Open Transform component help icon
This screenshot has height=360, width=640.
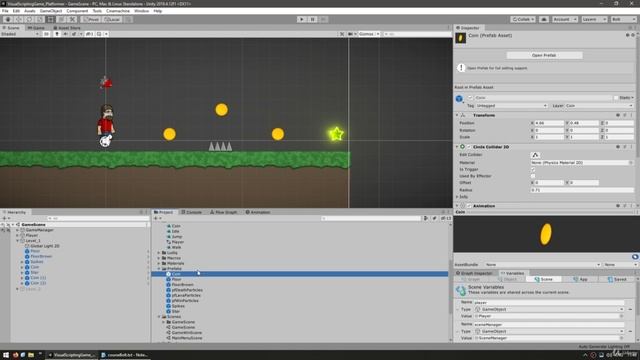(x=618, y=116)
